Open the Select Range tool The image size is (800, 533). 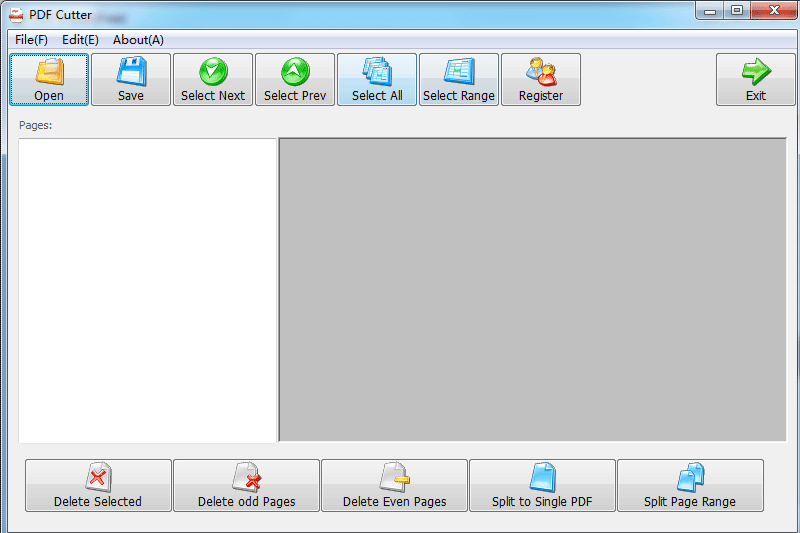(x=459, y=80)
